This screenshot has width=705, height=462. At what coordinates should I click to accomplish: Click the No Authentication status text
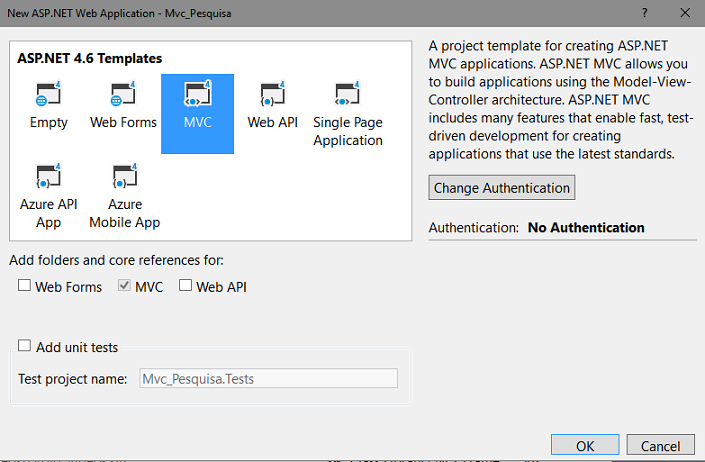[x=586, y=227]
